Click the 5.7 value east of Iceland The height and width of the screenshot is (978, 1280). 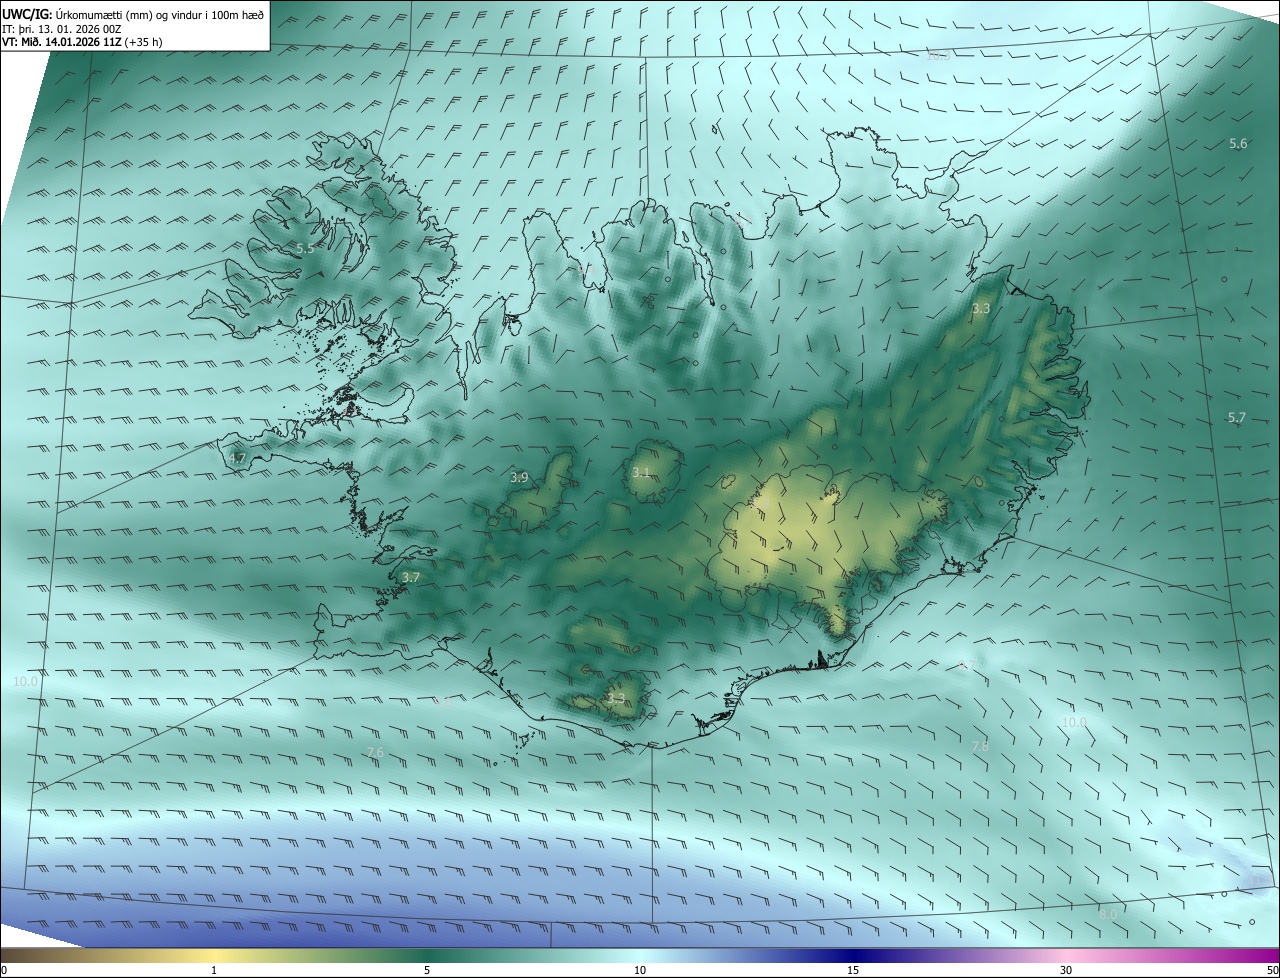click(x=1237, y=417)
